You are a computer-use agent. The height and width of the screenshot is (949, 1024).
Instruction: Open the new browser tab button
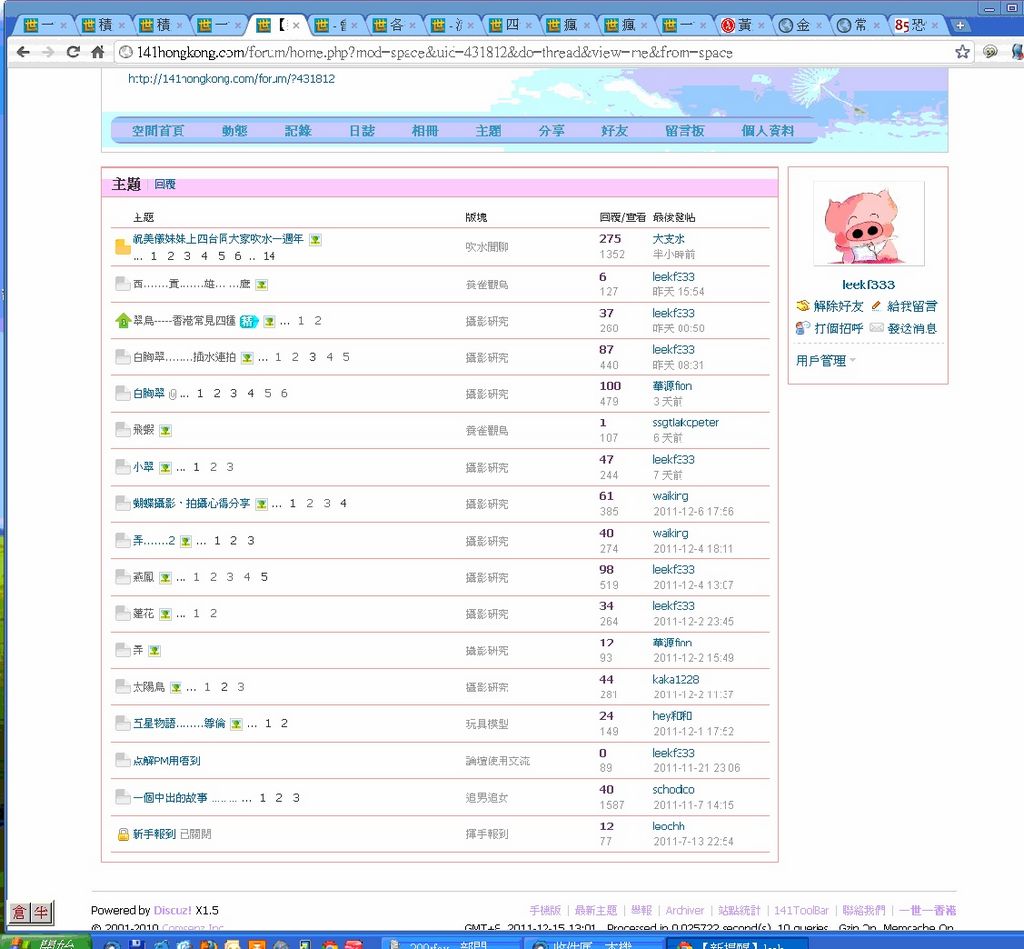point(960,25)
